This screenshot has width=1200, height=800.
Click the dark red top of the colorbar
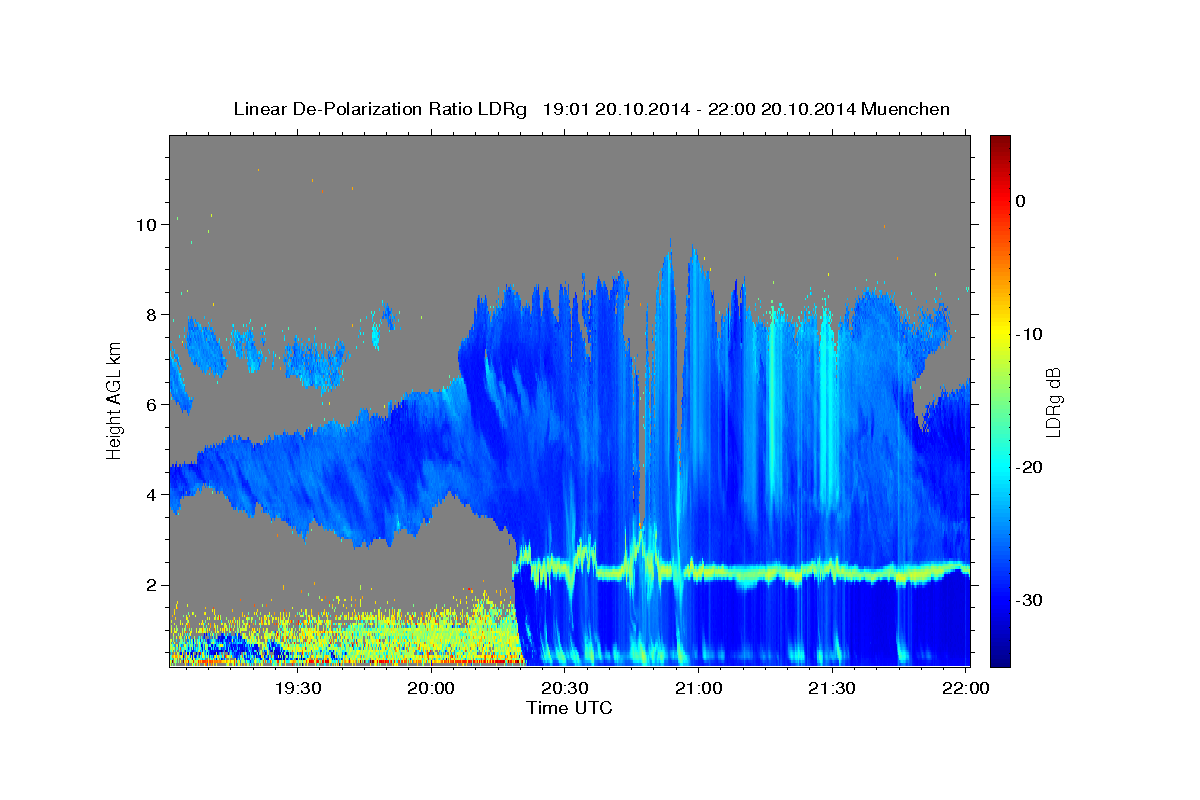(1000, 142)
